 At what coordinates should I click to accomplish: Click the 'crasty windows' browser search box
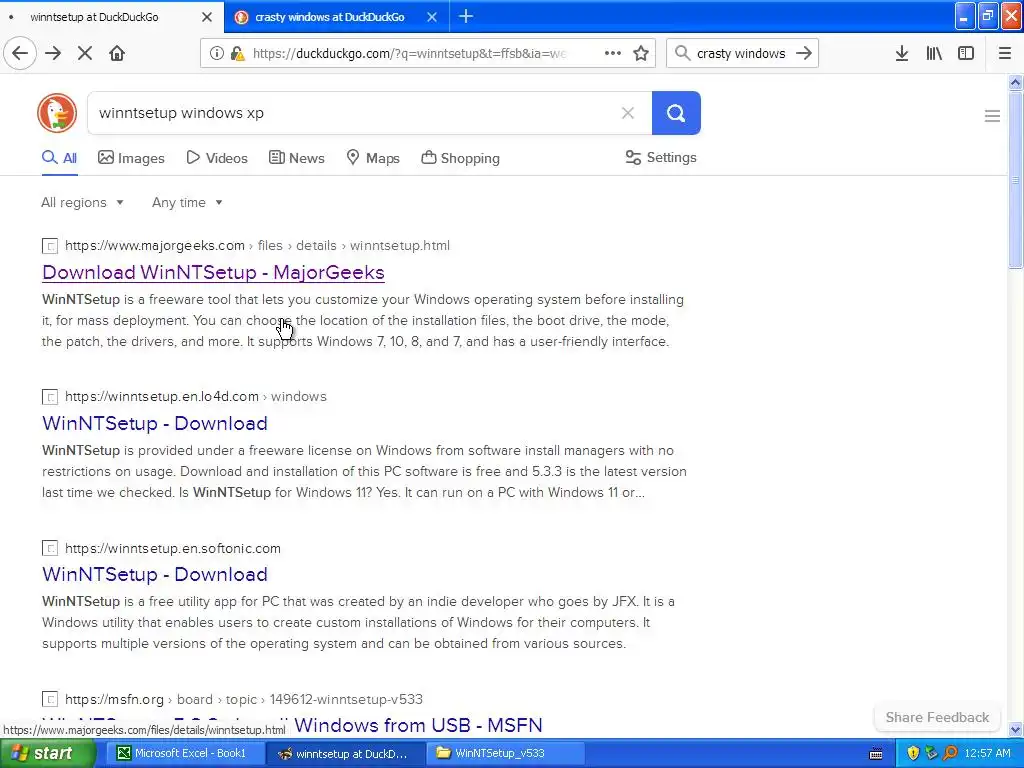tap(741, 54)
